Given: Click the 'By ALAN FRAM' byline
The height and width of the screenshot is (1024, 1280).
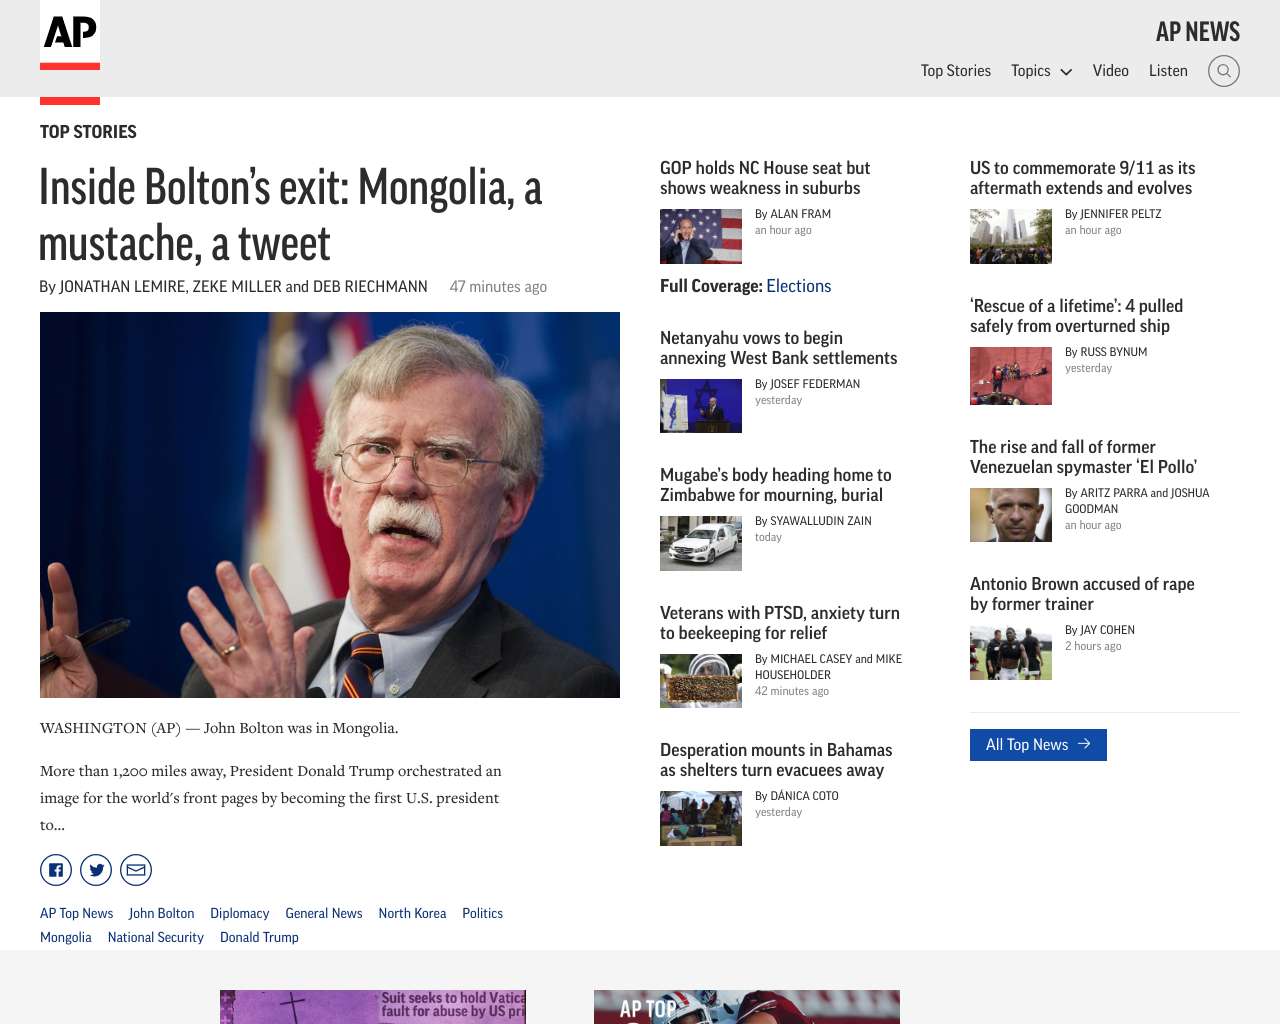Looking at the screenshot, I should 793,214.
